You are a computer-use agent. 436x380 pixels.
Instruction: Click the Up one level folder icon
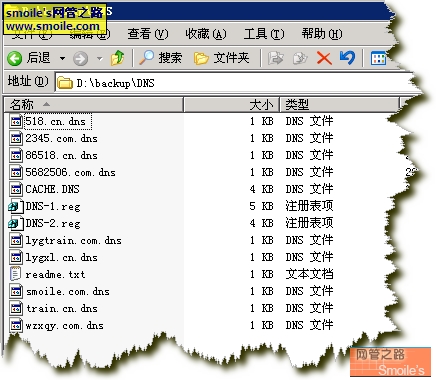point(117,58)
